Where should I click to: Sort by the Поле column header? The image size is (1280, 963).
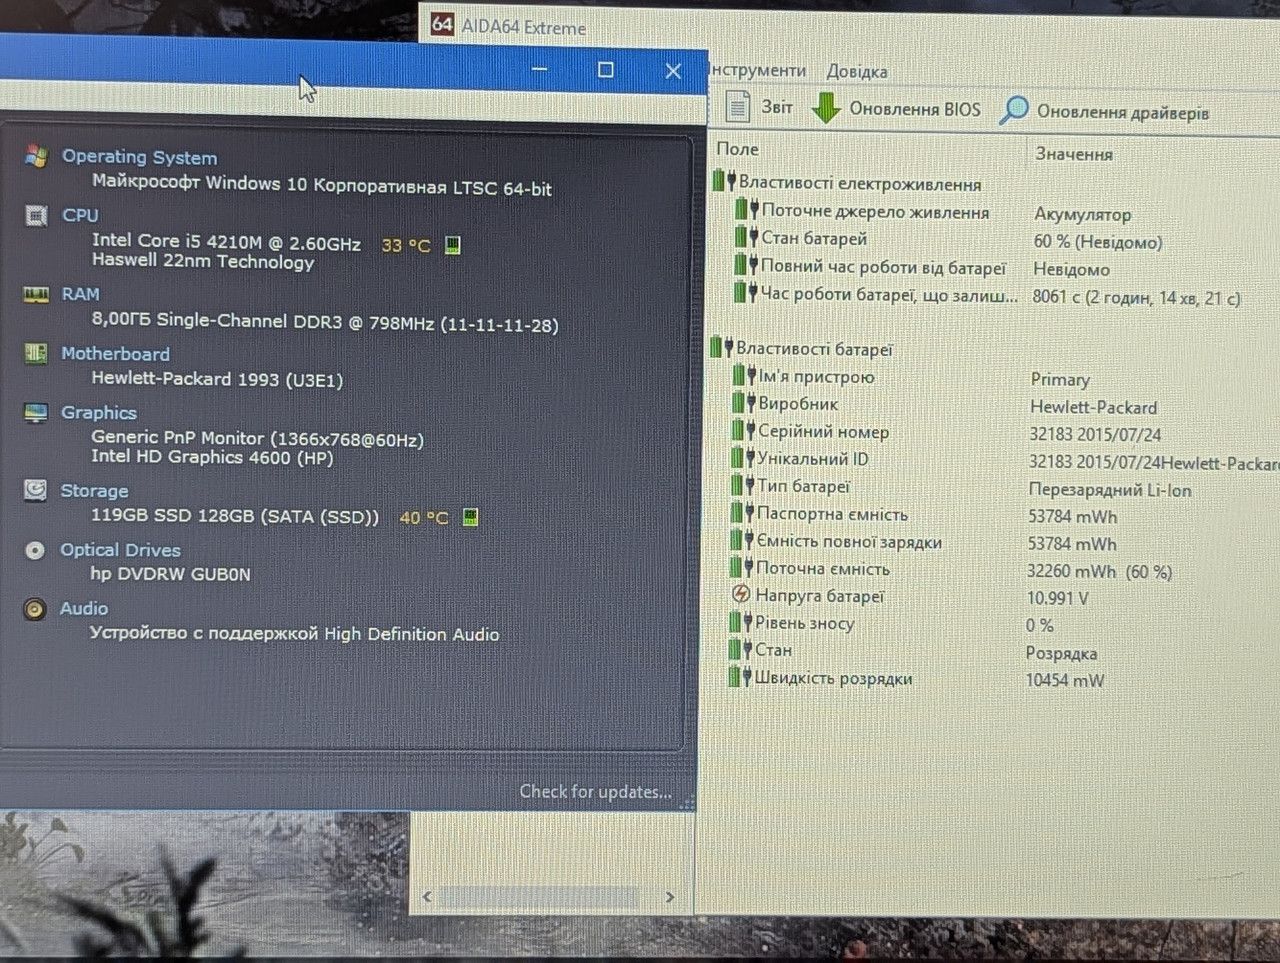coord(737,149)
